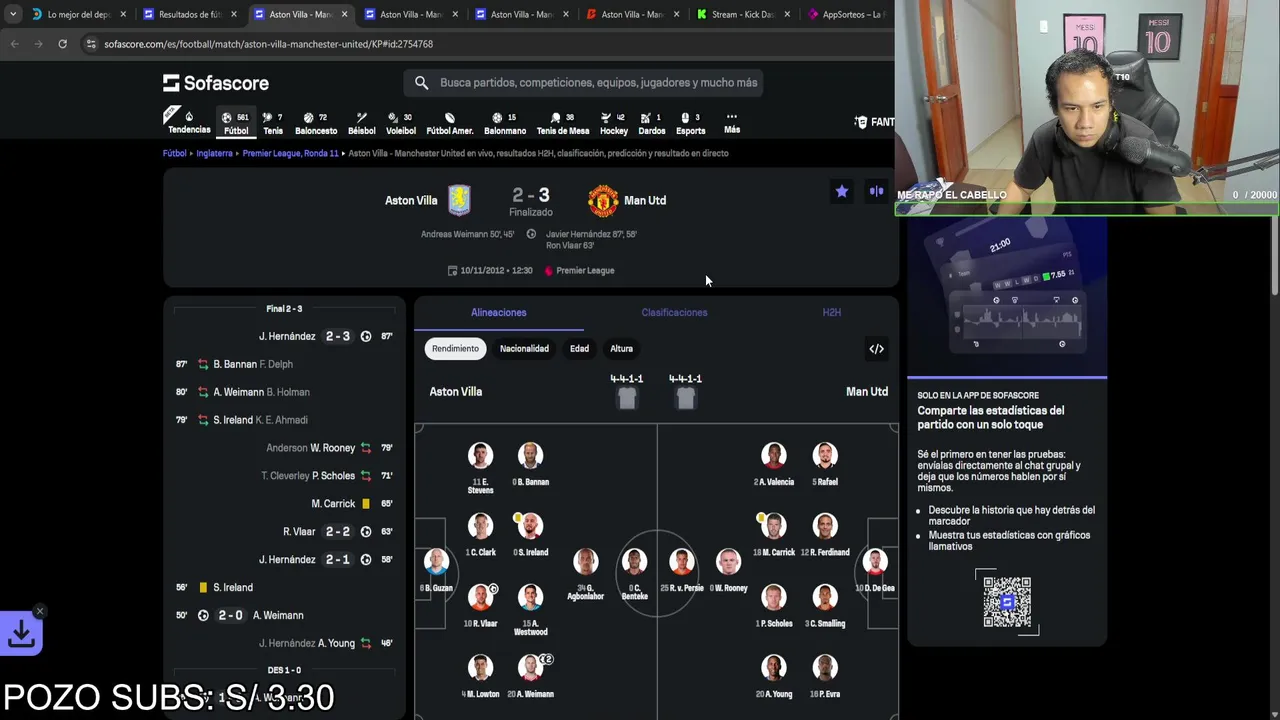Open the Fútbol Amer. sport category
Image resolution: width=1280 pixels, height=720 pixels.
450,122
